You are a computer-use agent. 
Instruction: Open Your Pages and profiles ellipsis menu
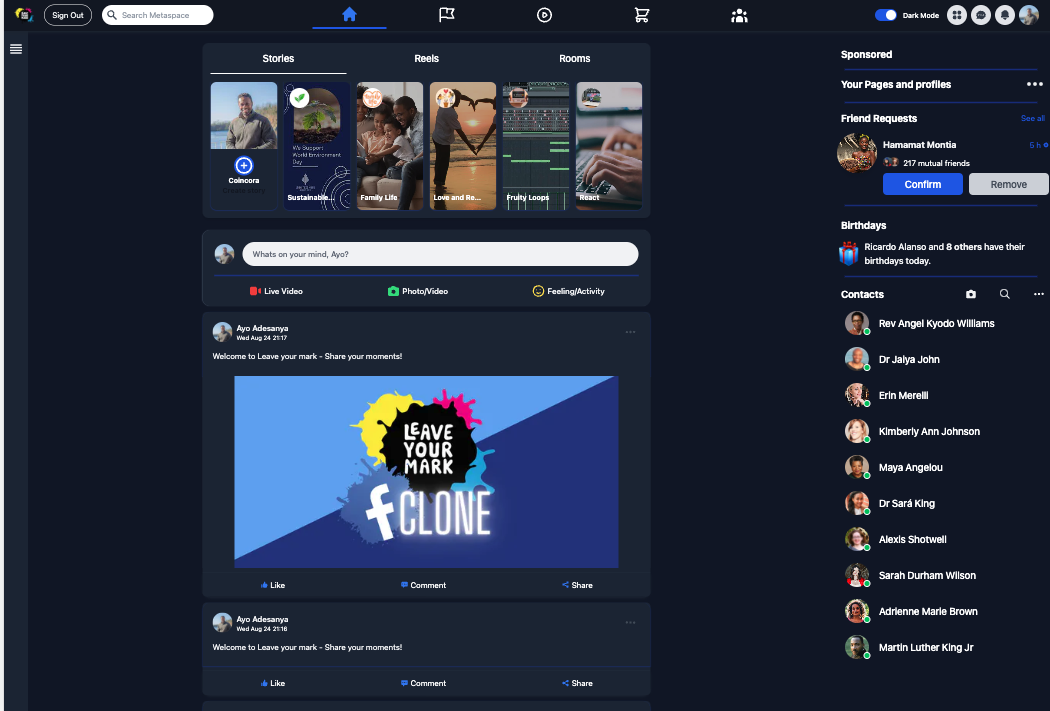pyautogui.click(x=1035, y=84)
